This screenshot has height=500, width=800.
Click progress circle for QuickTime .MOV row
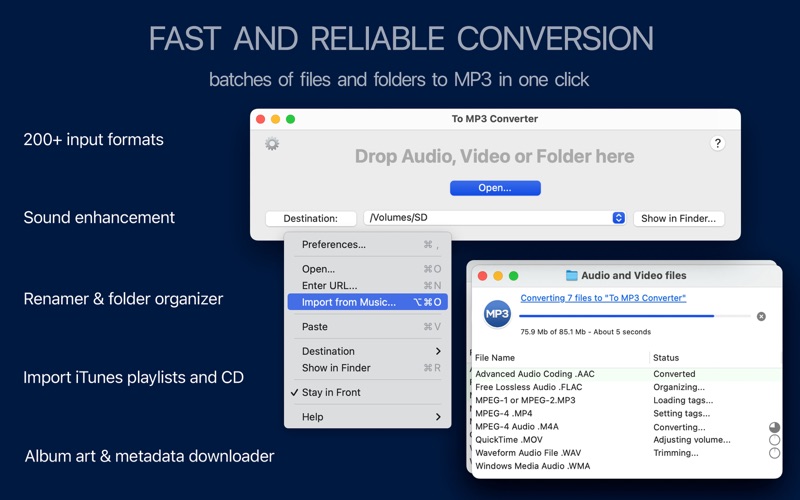click(x=774, y=440)
